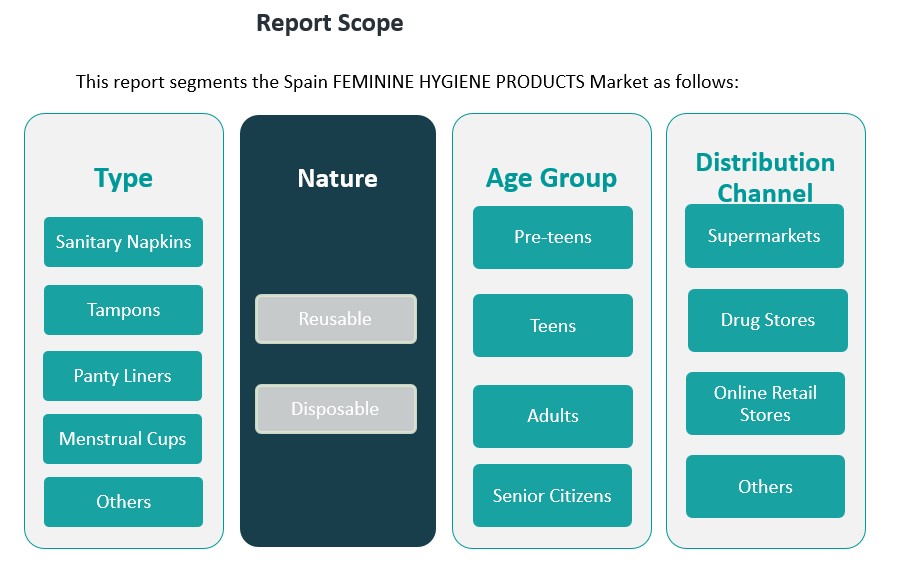Click the Senior Citizens box
The height and width of the screenshot is (575, 903).
(x=552, y=496)
